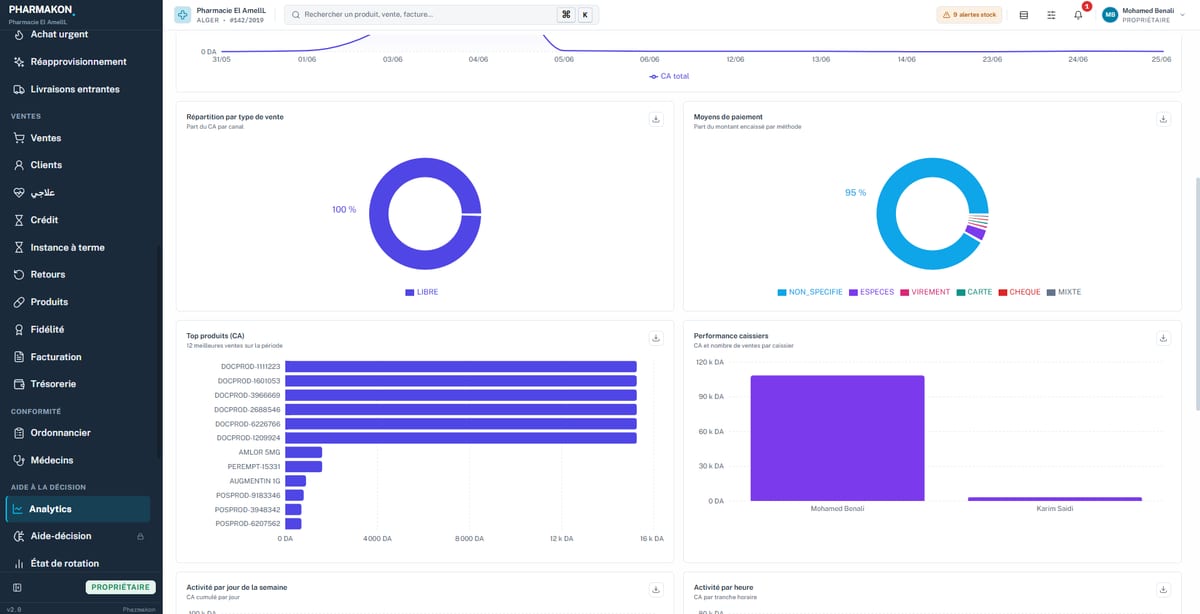
Task: Open the list view icon in header
Action: point(1023,15)
